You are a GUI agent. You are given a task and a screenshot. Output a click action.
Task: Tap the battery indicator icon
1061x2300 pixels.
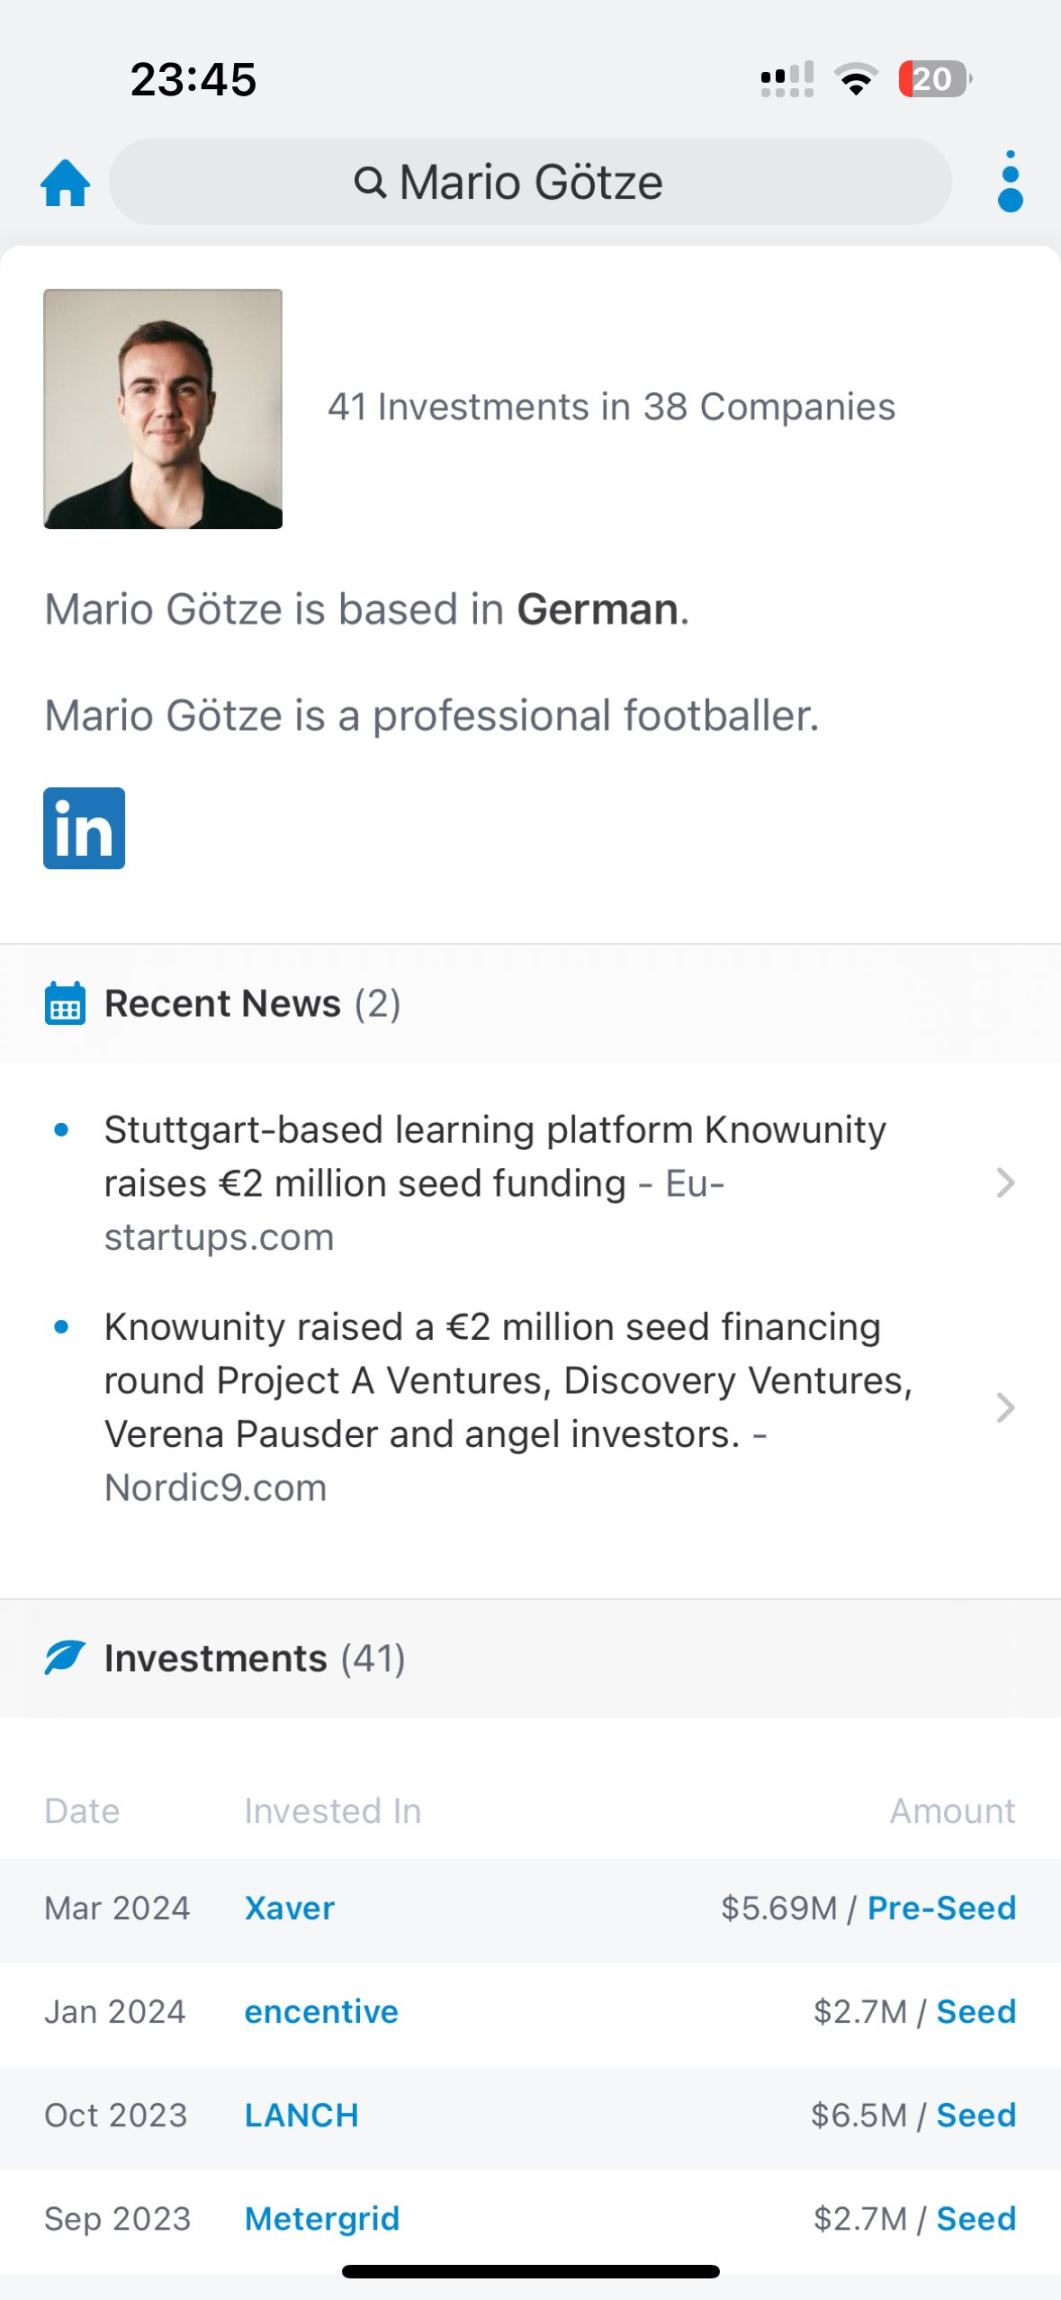934,79
